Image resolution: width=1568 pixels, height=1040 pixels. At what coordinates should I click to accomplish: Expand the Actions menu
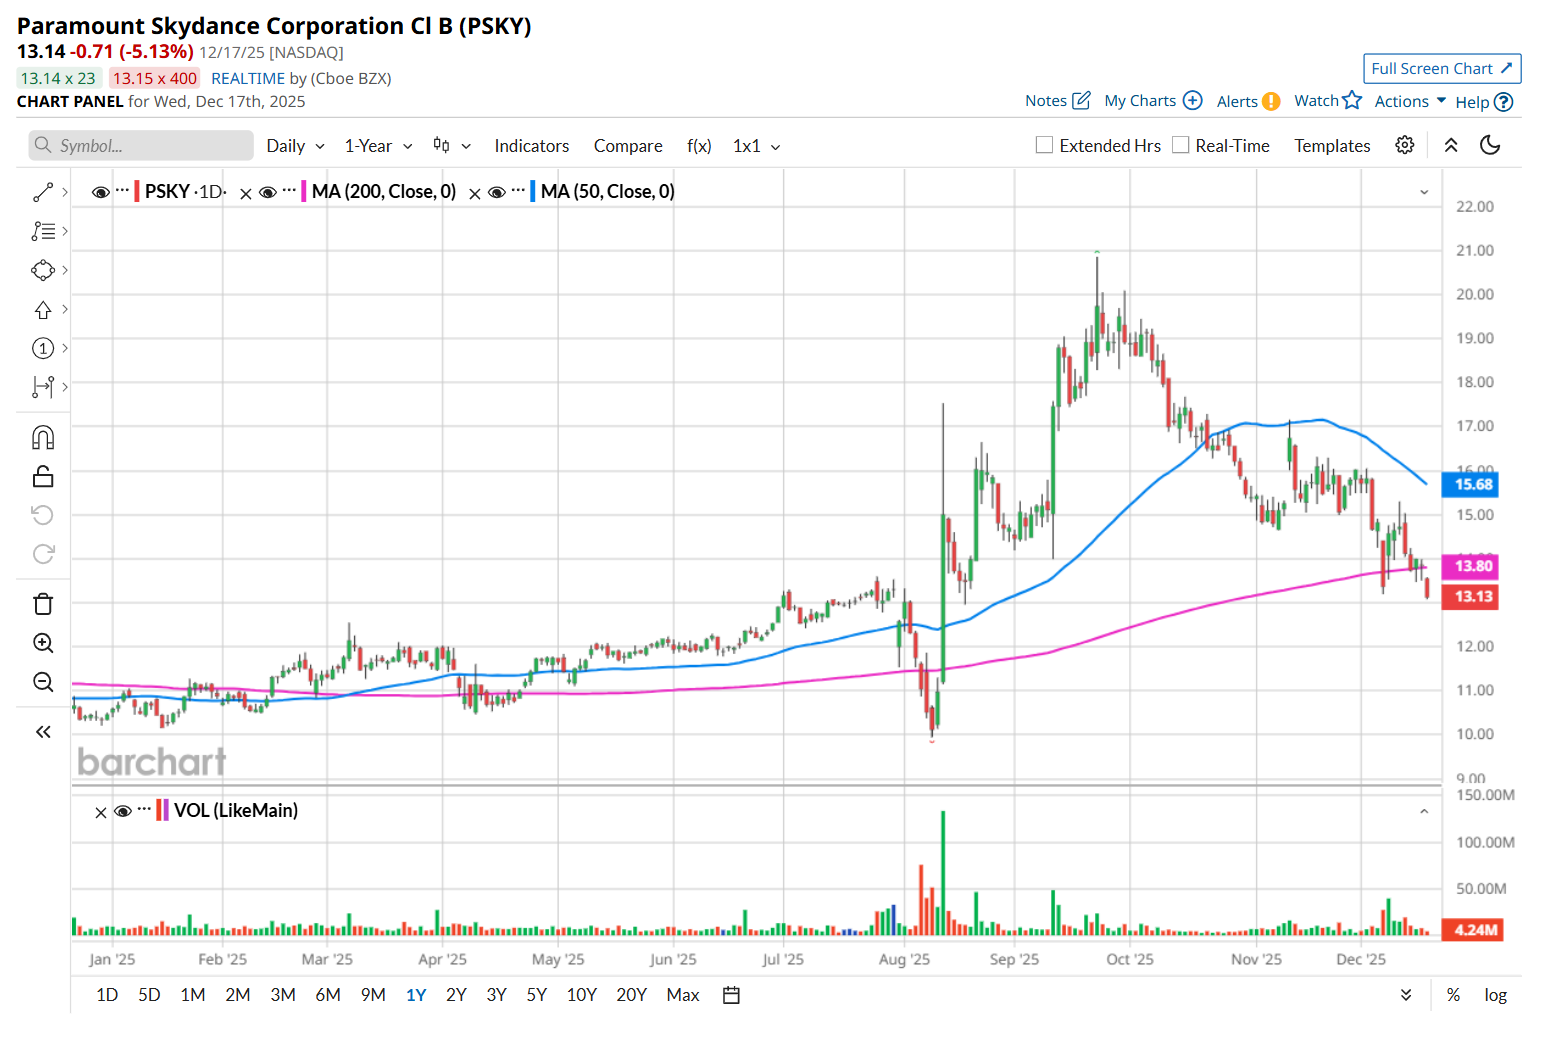click(1410, 101)
